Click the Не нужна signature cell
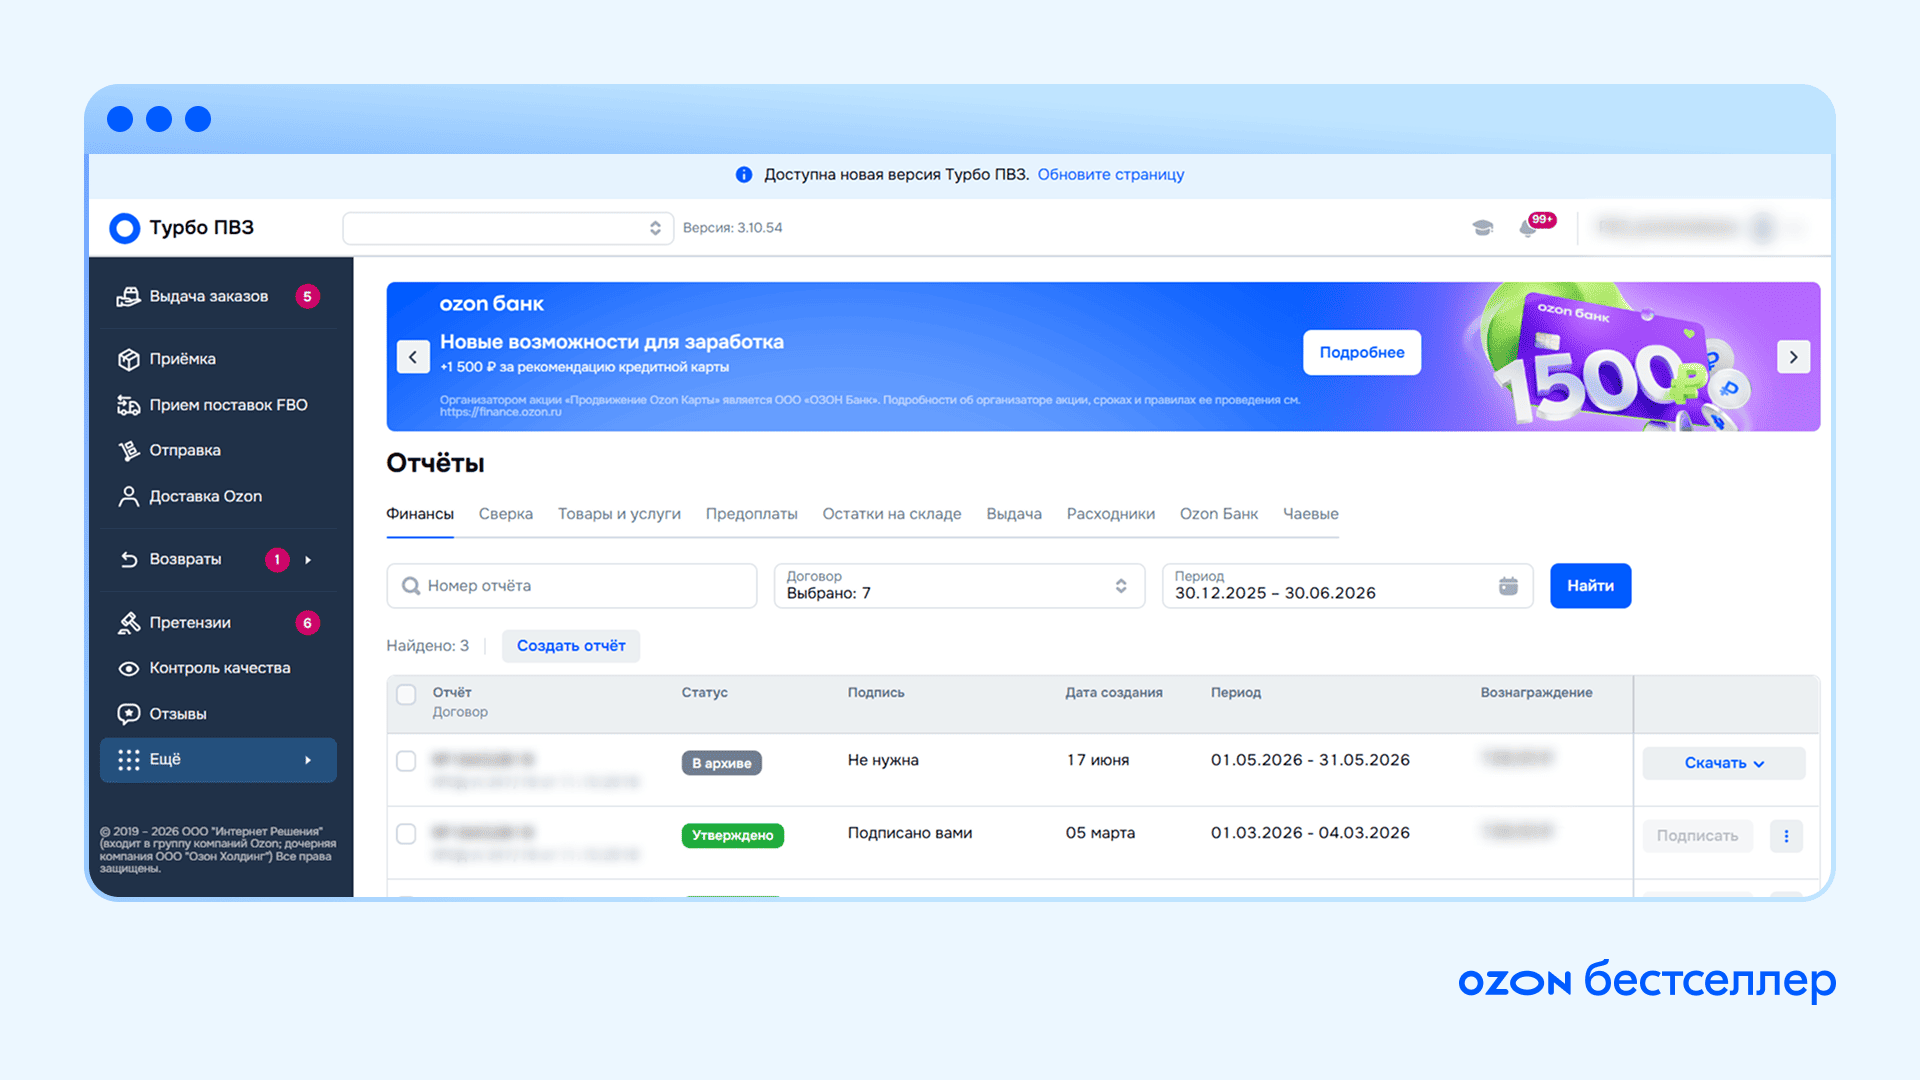 (x=883, y=760)
